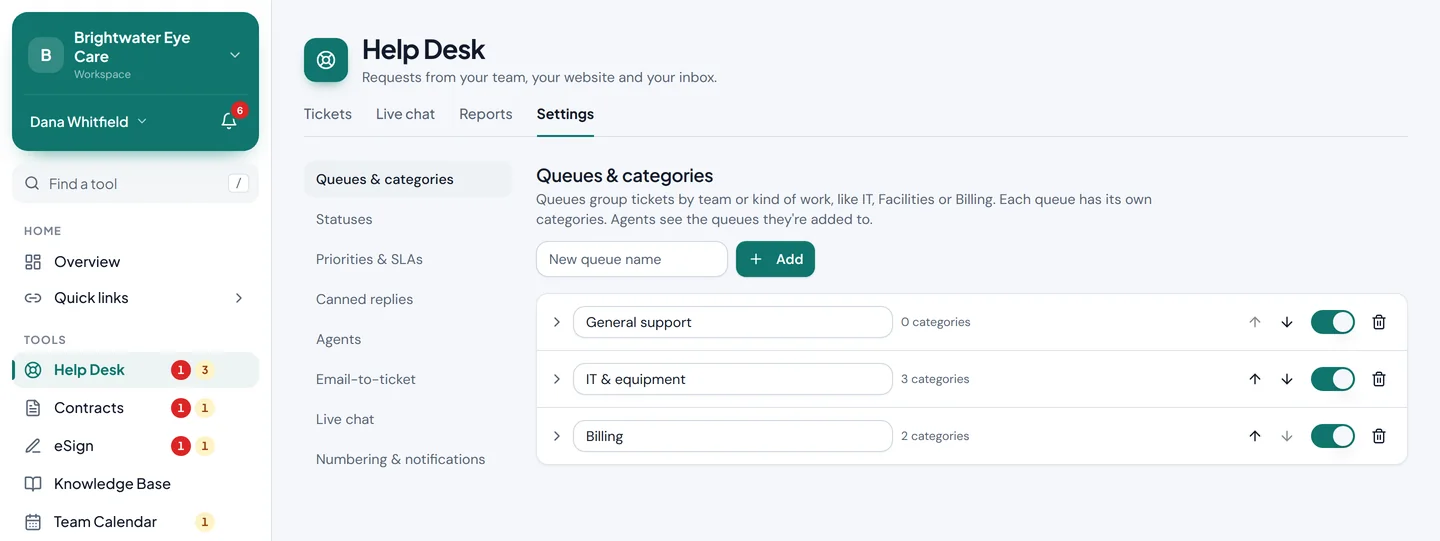Expand the Quick links chevron
This screenshot has height=541, width=1440.
click(x=238, y=298)
